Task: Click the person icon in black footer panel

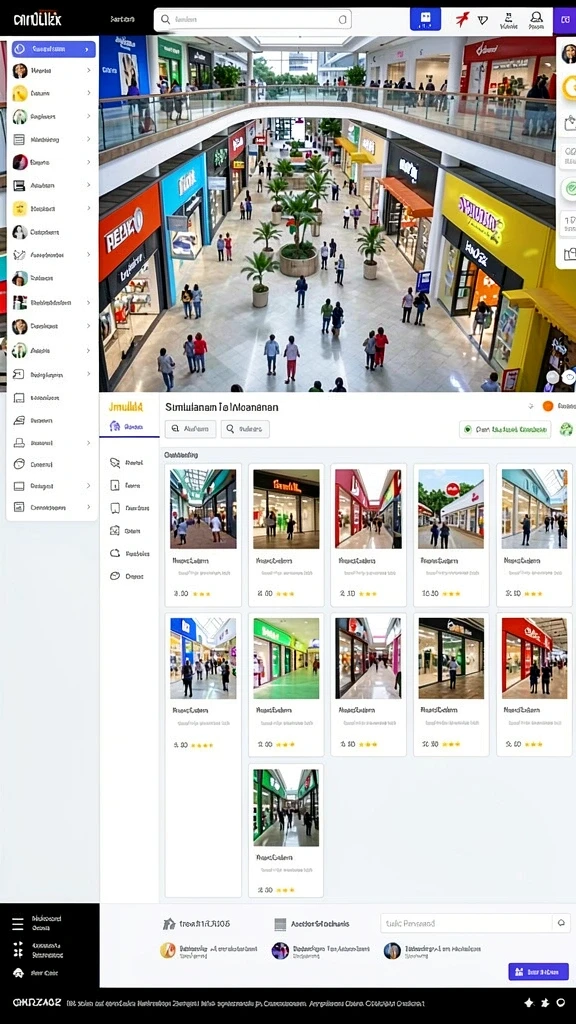Action: click(18, 973)
